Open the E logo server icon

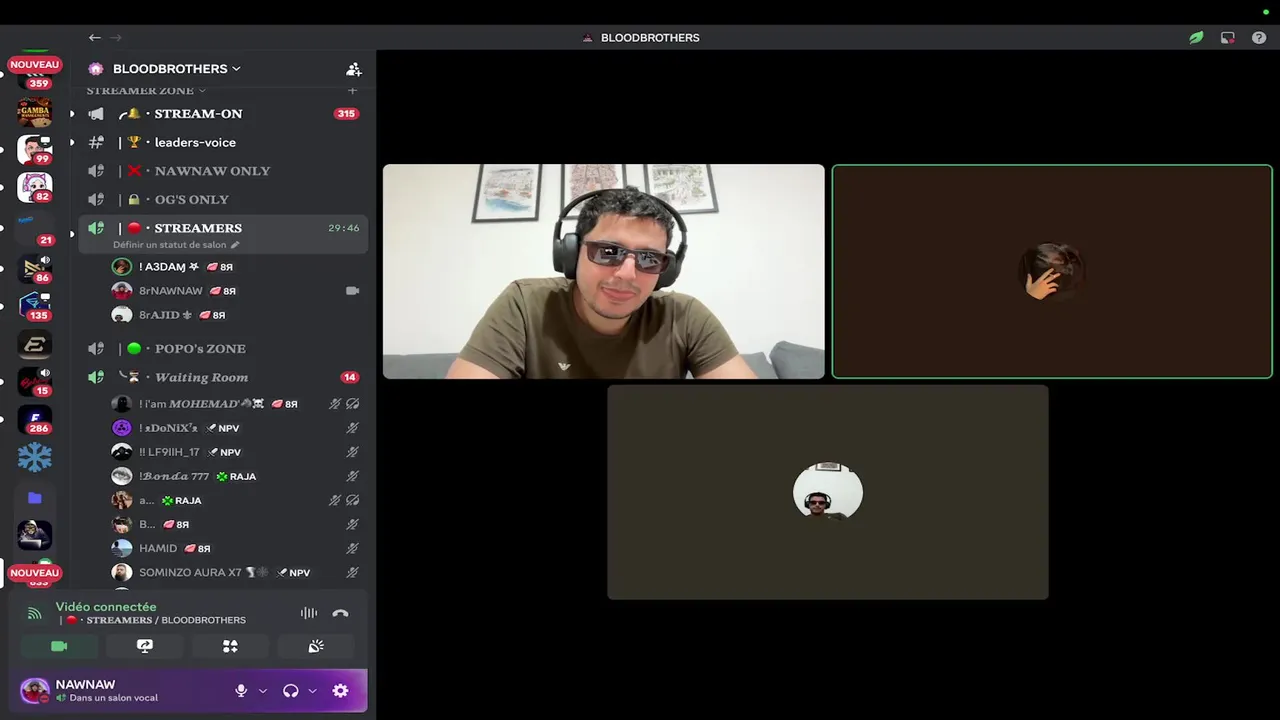[35, 344]
